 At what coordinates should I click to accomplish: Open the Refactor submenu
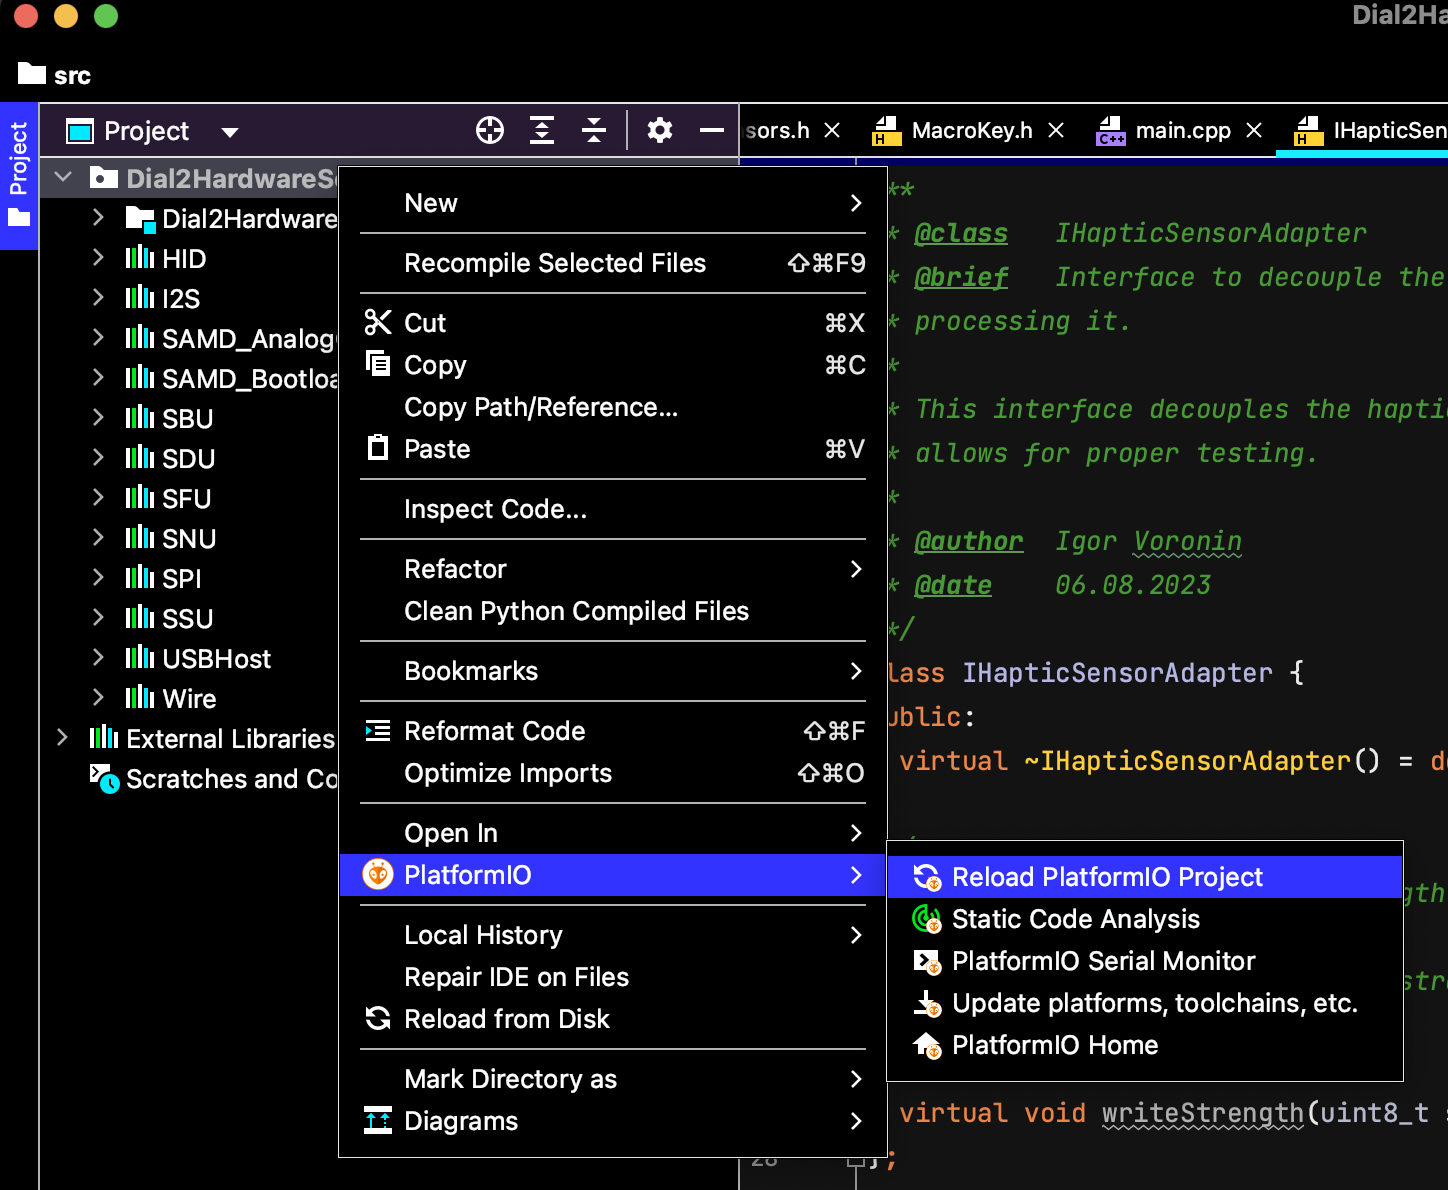pyautogui.click(x=613, y=569)
